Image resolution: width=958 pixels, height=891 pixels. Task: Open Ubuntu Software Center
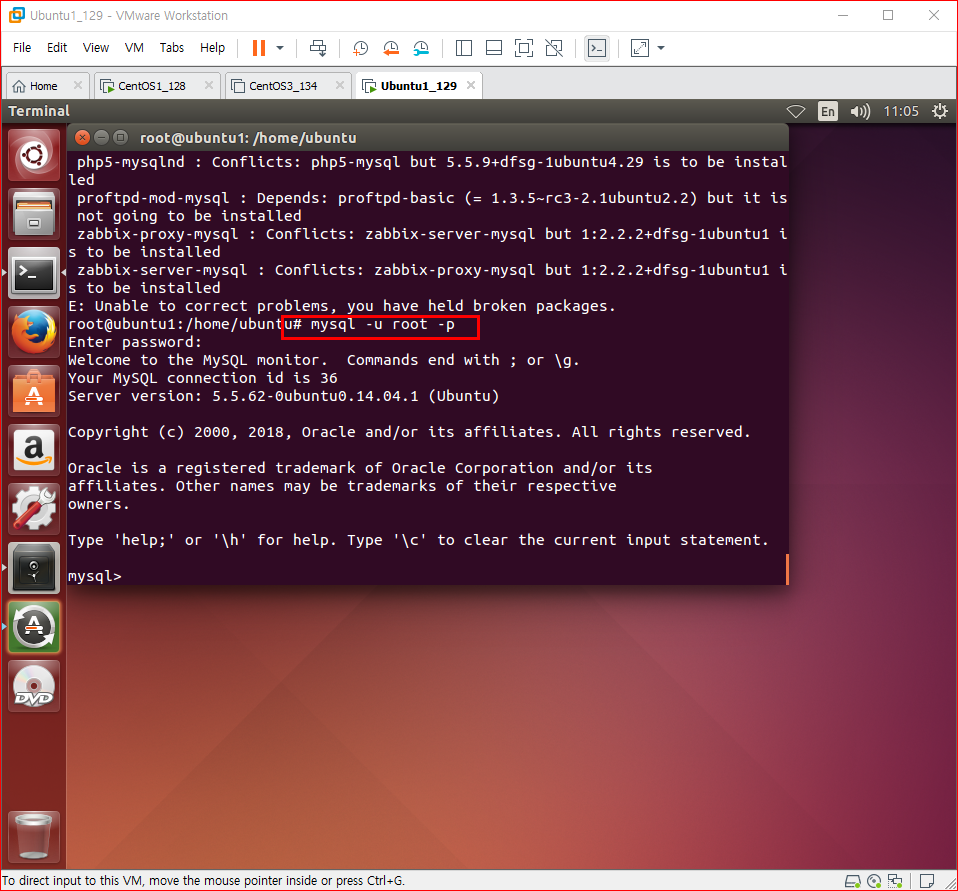coord(34,391)
